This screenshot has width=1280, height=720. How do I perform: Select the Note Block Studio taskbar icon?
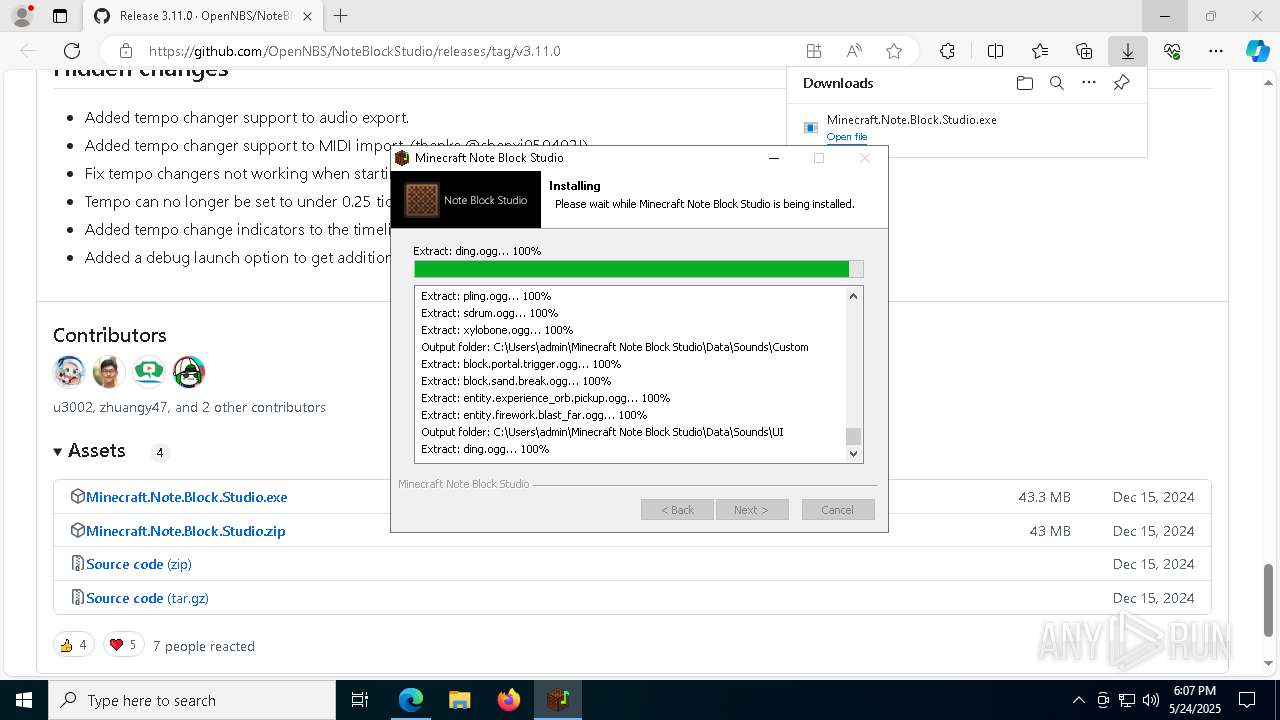[x=557, y=700]
